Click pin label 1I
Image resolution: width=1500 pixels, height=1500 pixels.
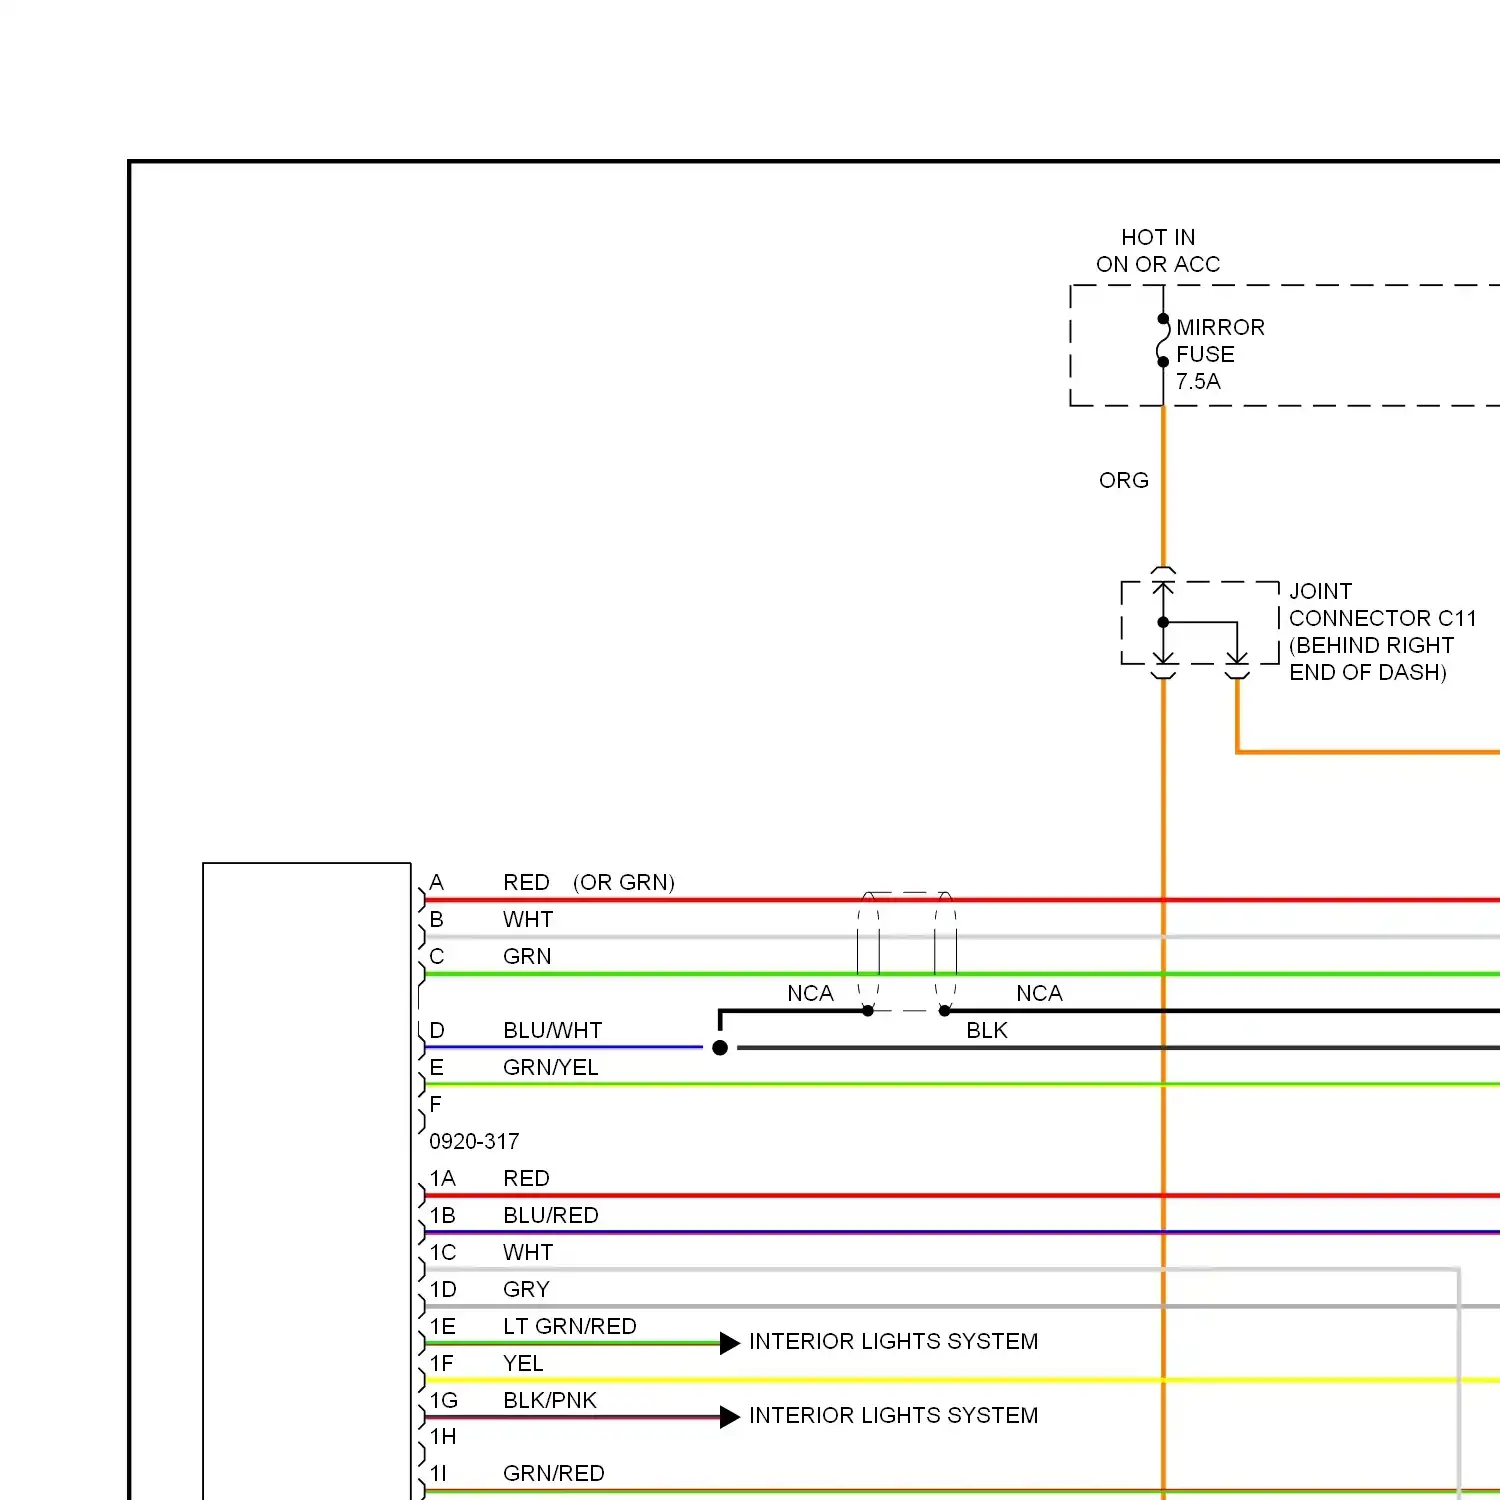438,1474
